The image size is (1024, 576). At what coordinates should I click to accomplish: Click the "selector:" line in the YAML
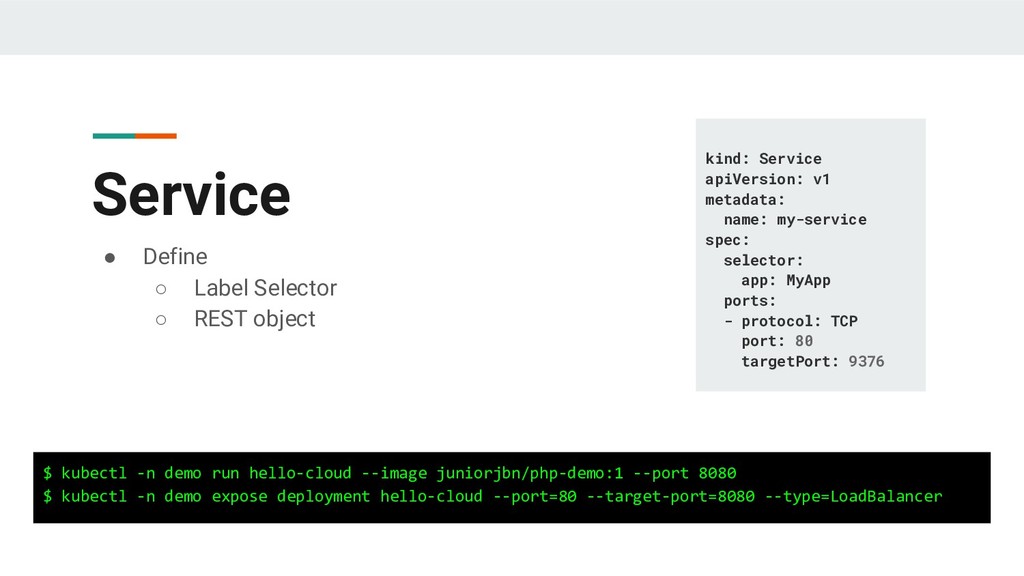tap(763, 260)
